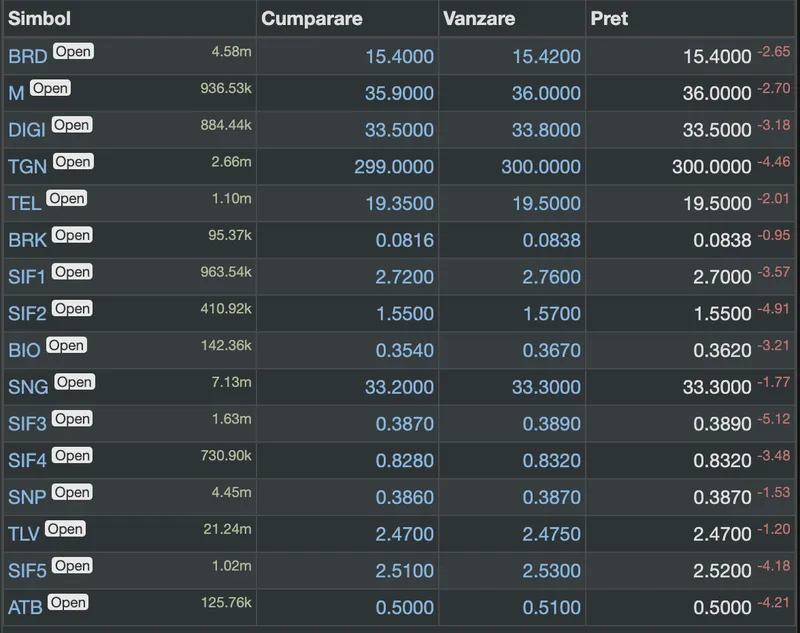Screen dimensions: 800x633
Task: Open the TGN symbol link
Action: [27, 167]
